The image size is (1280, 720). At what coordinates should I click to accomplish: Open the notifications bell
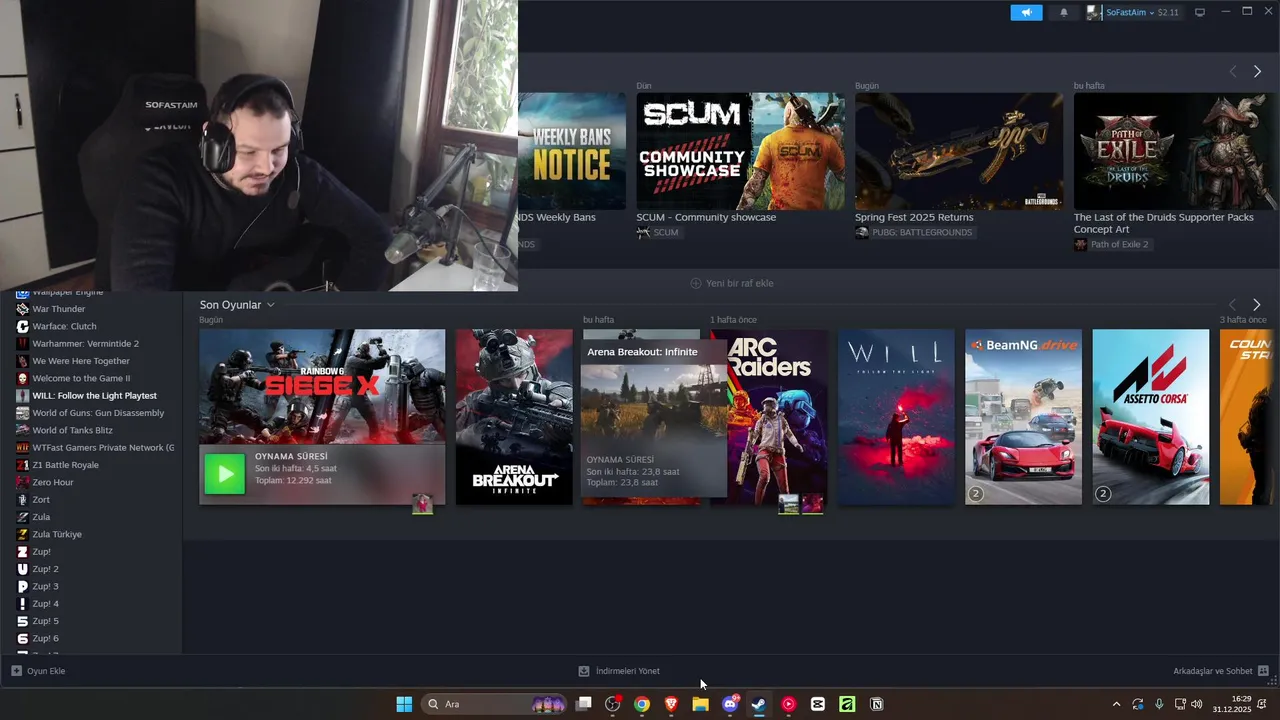pyautogui.click(x=1064, y=13)
